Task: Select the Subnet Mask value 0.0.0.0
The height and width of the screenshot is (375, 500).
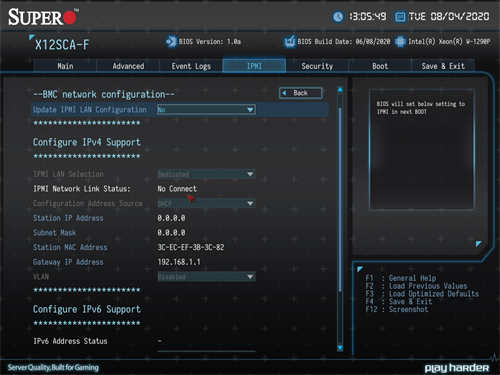Action: (171, 233)
